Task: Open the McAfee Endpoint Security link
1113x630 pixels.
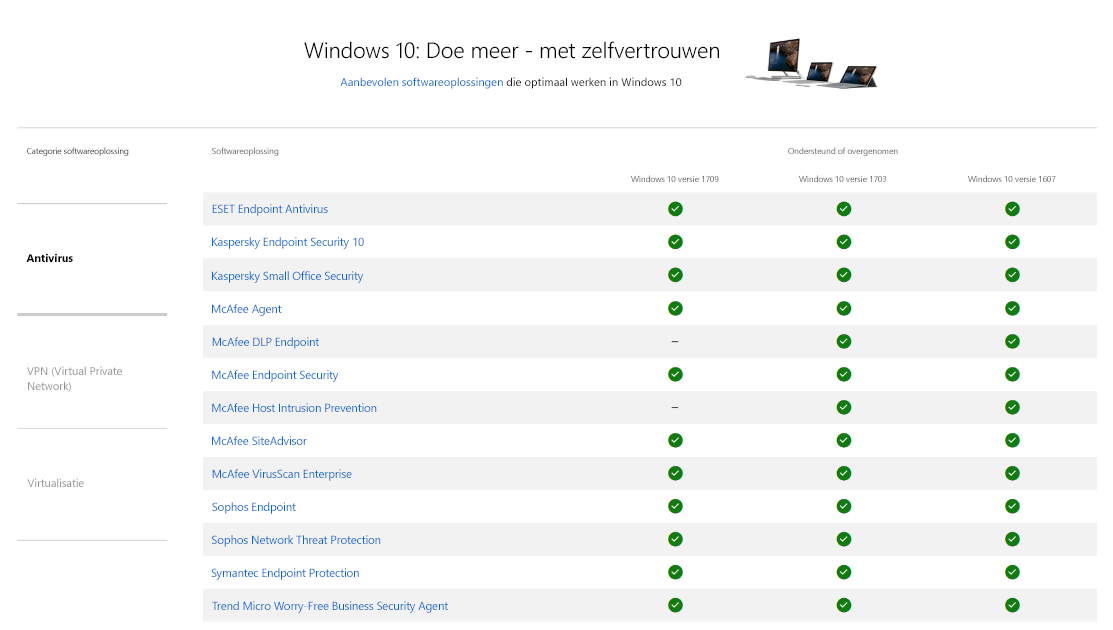Action: [x=274, y=374]
